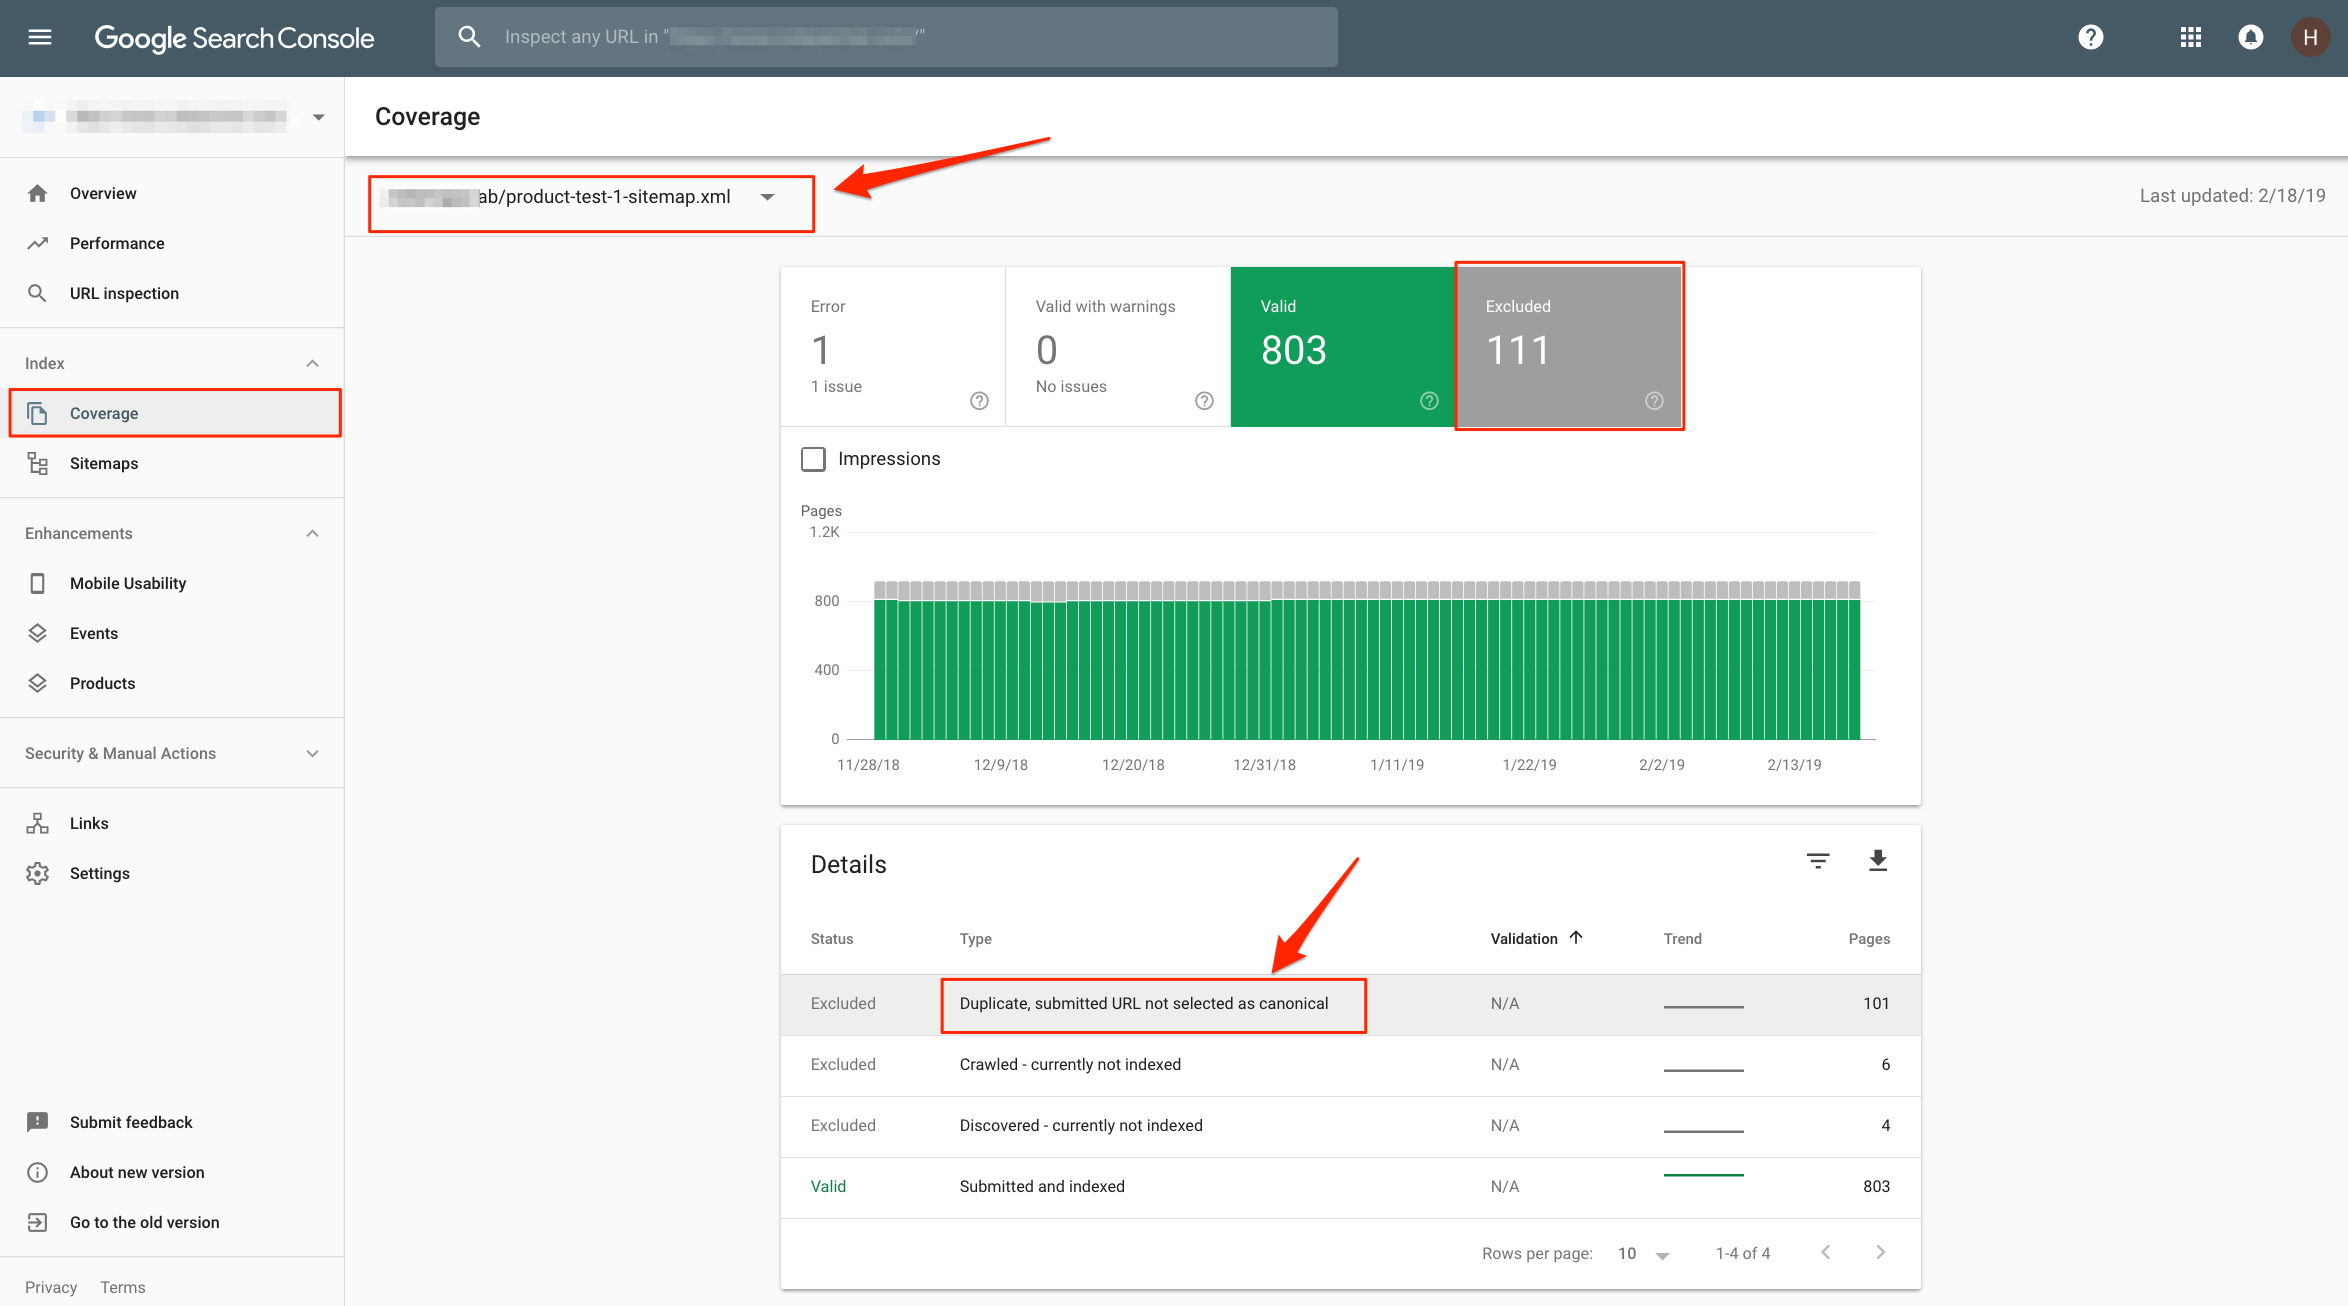Click the Details filter icon
This screenshot has height=1306, width=2348.
coord(1818,861)
